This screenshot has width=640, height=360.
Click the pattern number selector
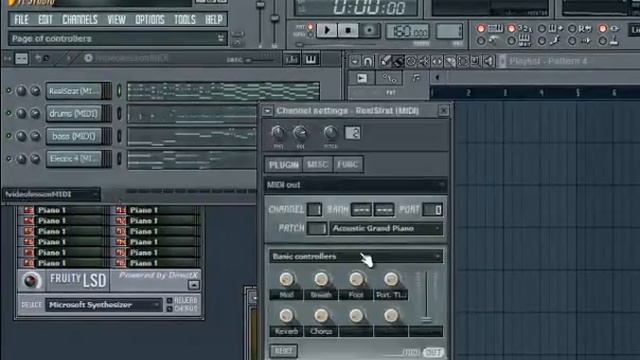click(x=449, y=31)
